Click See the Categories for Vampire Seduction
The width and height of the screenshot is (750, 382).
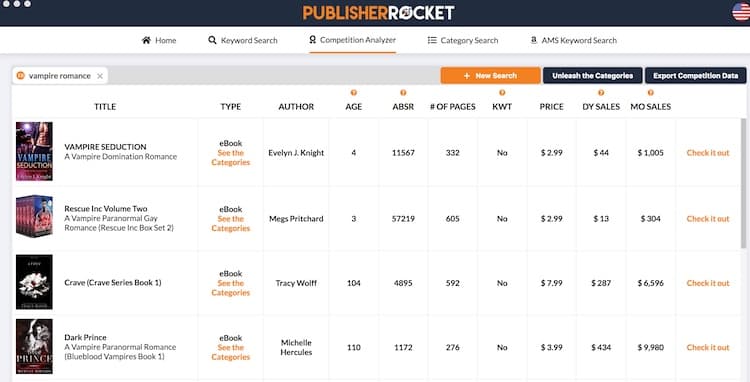click(x=231, y=158)
